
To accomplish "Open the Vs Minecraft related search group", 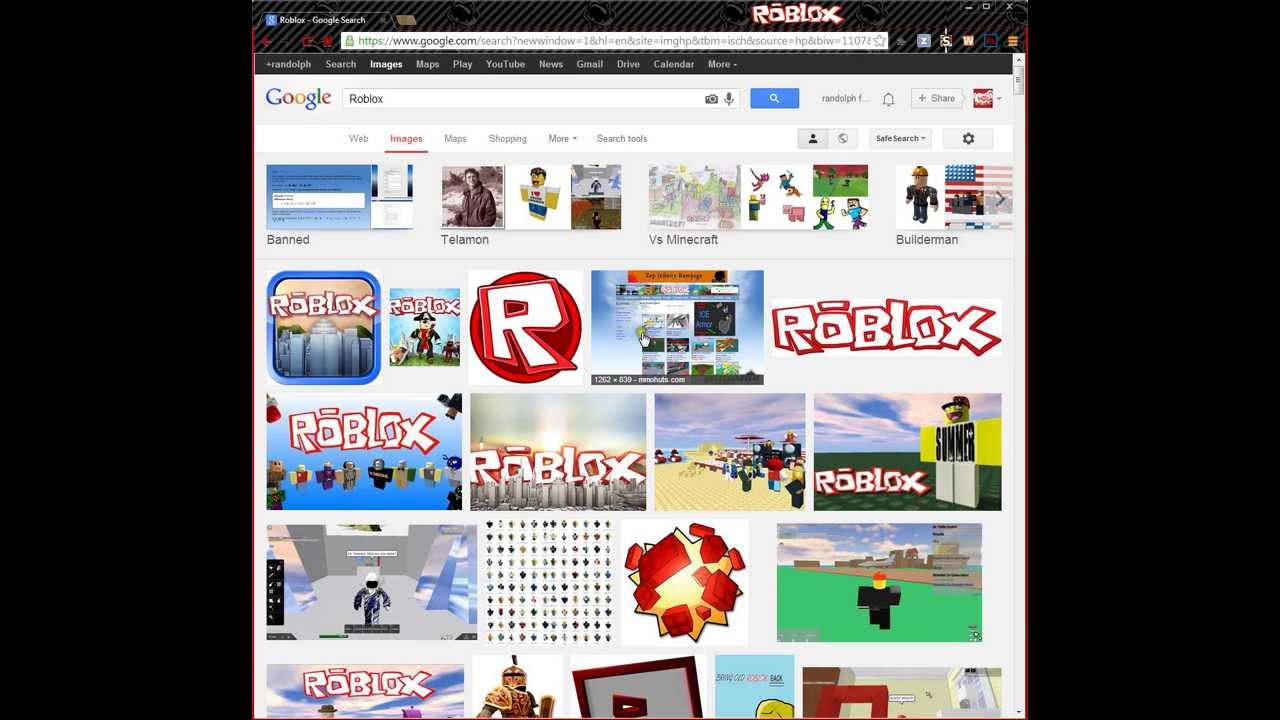I will tap(758, 205).
